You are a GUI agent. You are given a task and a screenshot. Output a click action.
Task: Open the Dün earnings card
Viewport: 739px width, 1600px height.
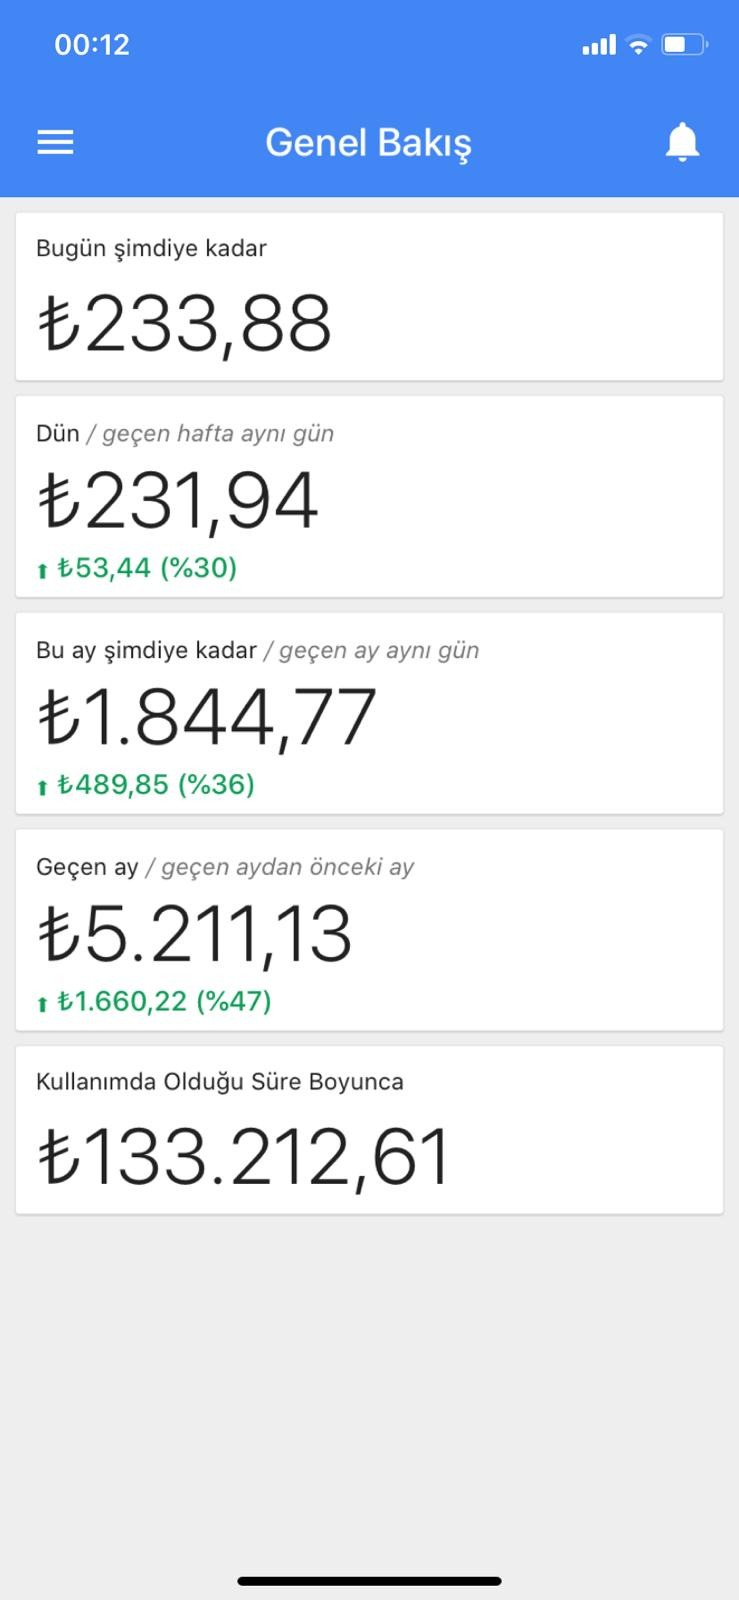[369, 497]
